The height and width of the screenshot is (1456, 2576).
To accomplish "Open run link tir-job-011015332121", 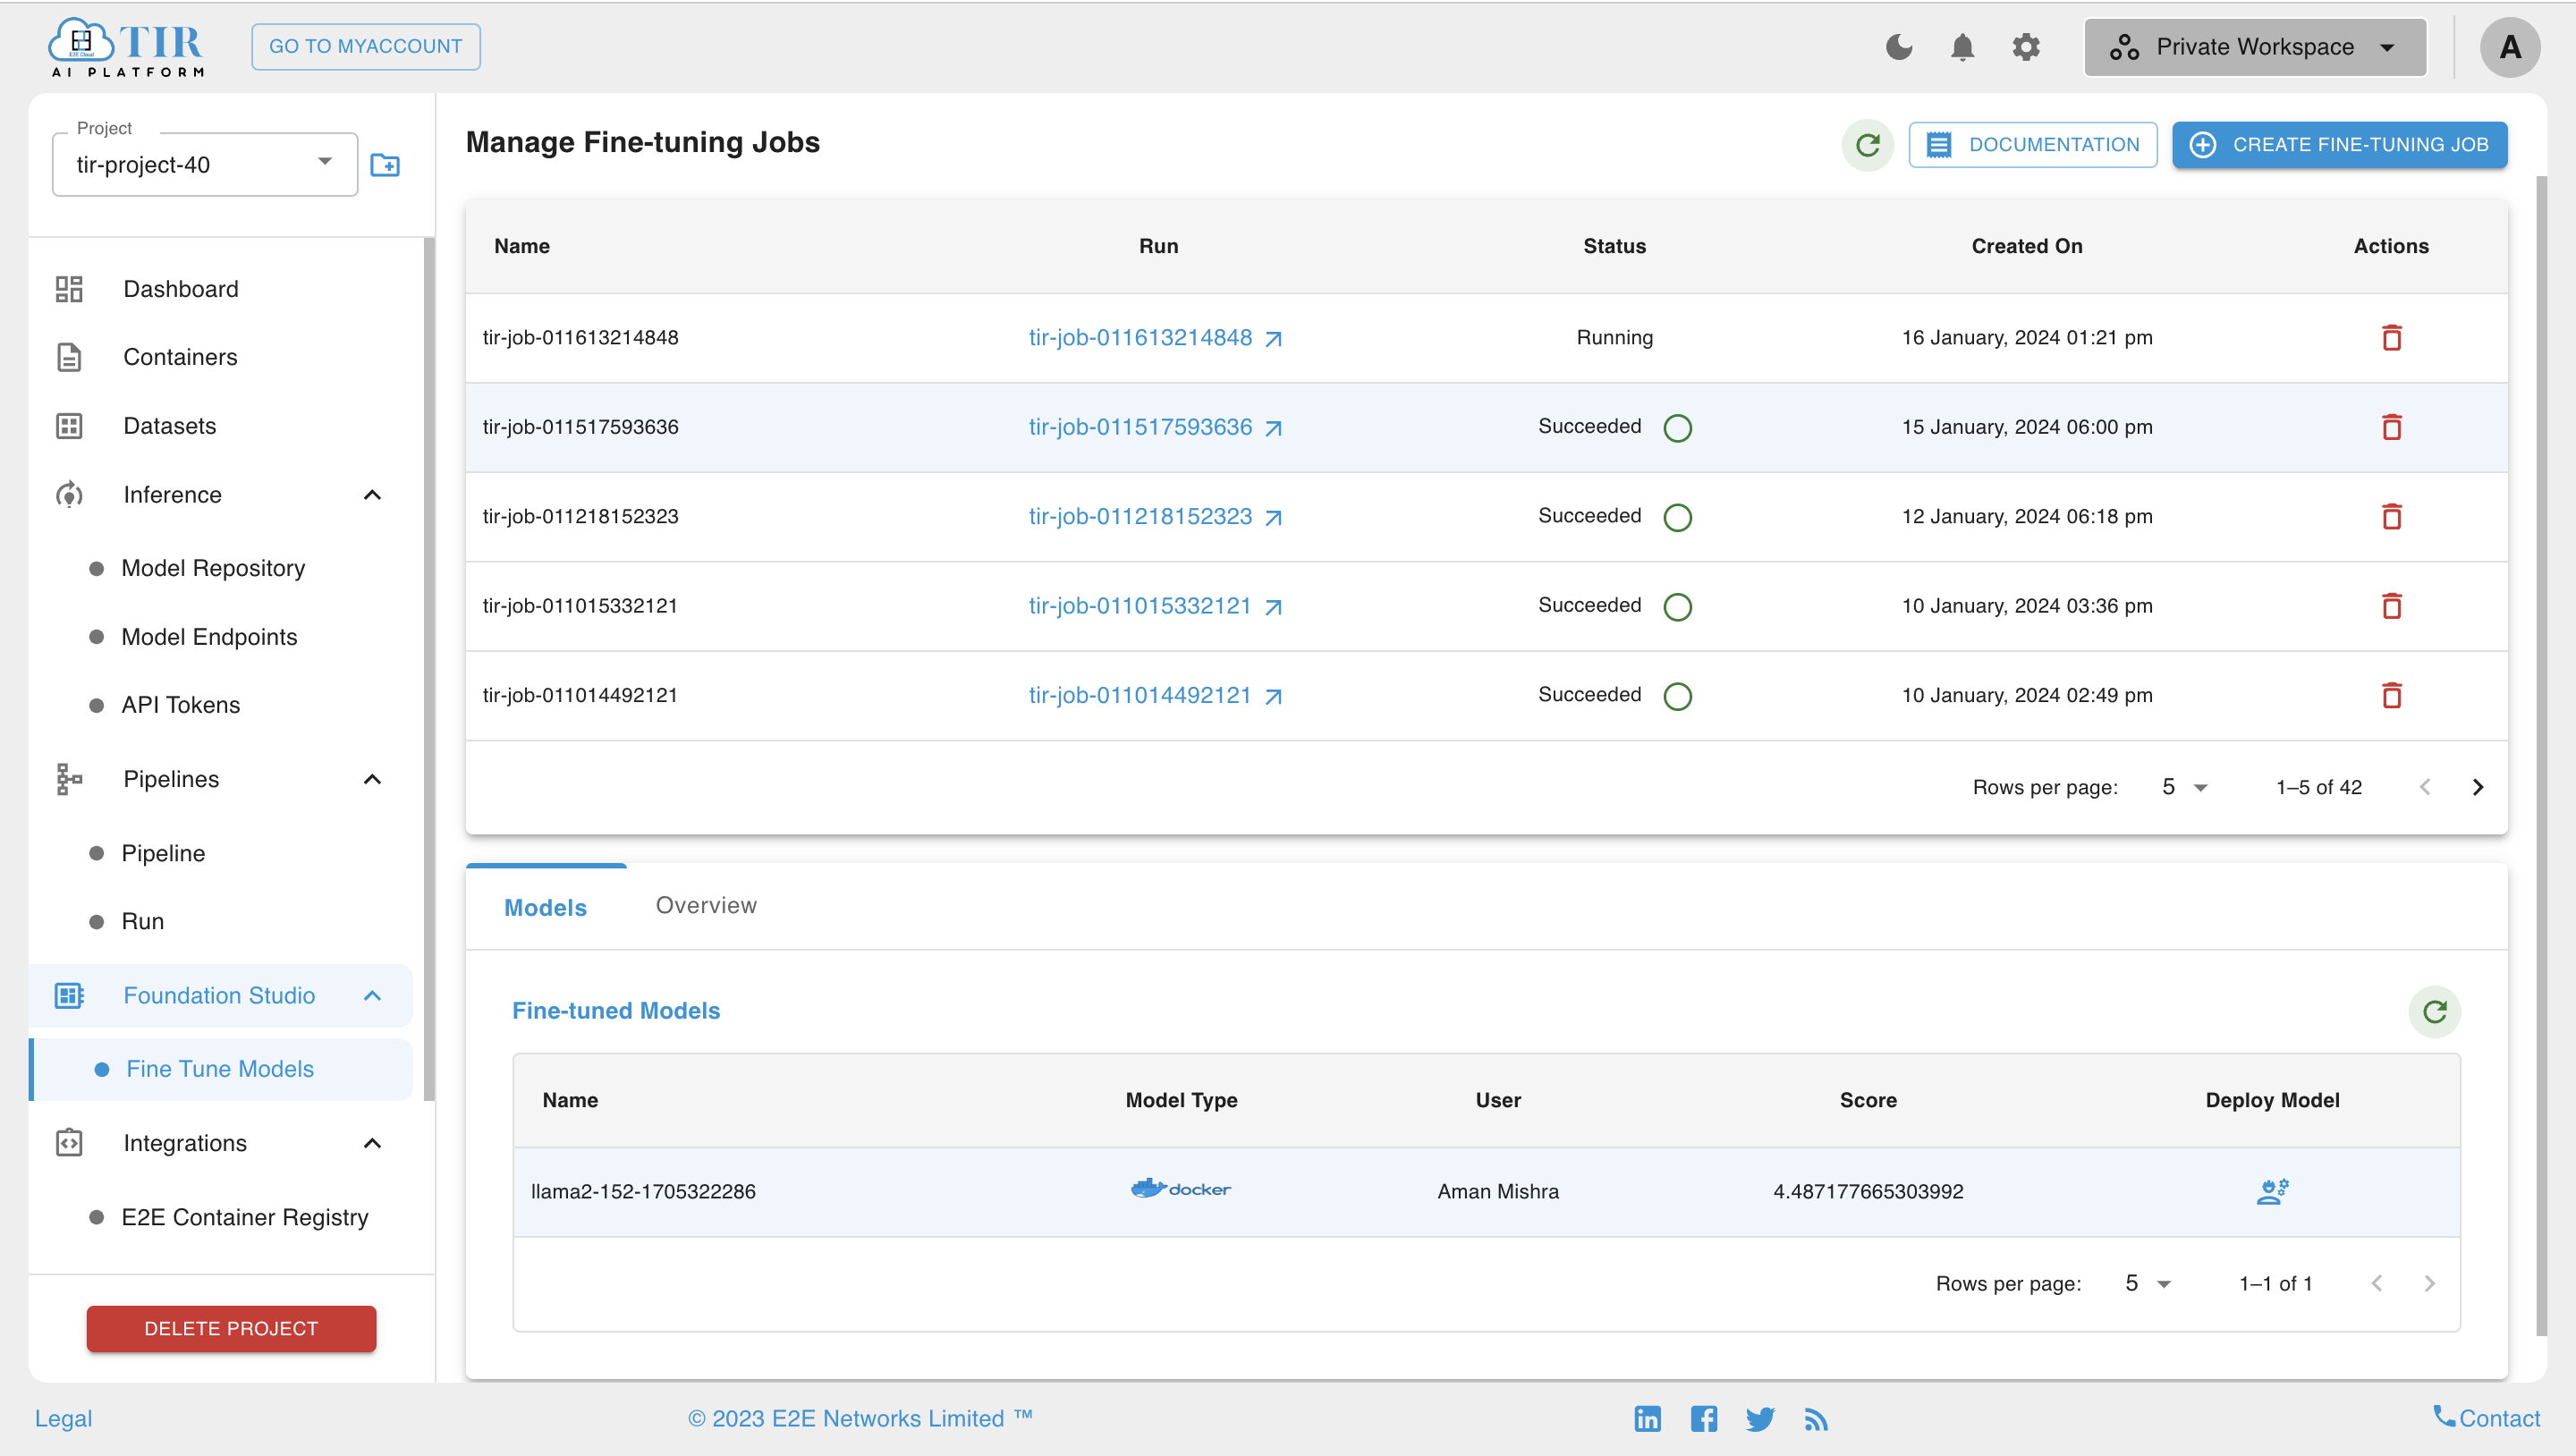I will point(1155,606).
